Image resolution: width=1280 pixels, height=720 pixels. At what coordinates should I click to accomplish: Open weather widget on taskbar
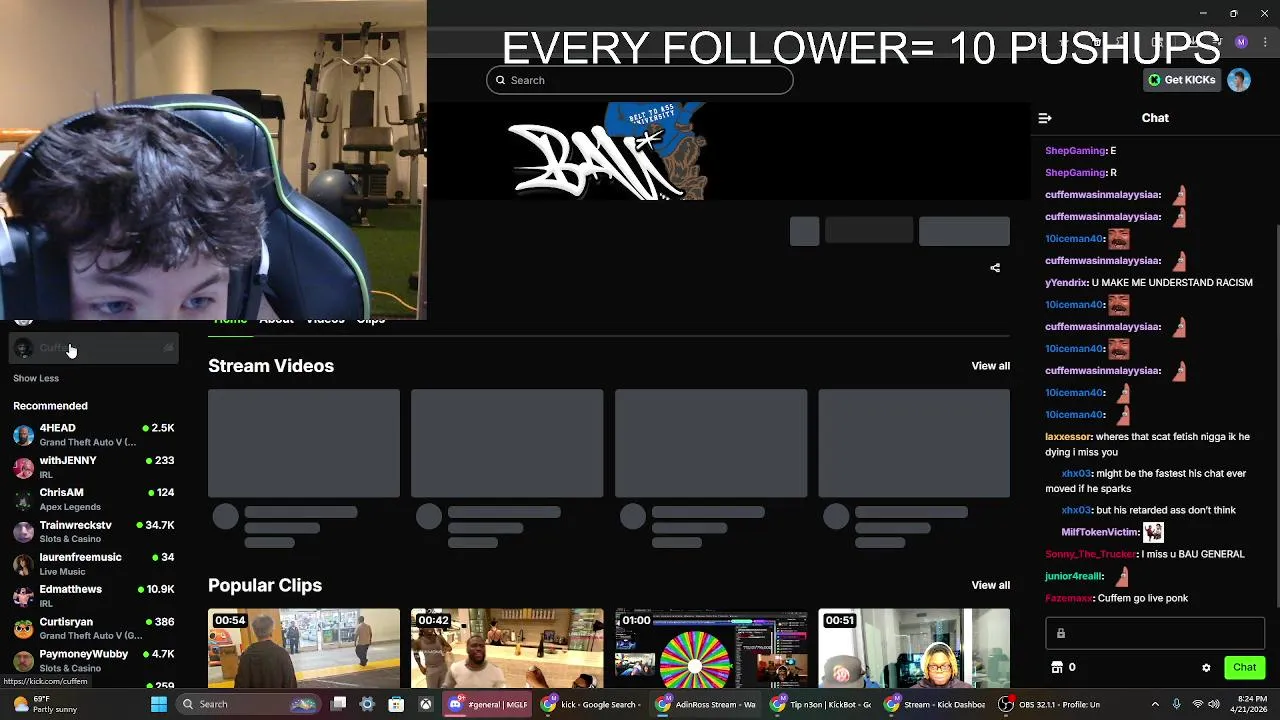[x=47, y=704]
